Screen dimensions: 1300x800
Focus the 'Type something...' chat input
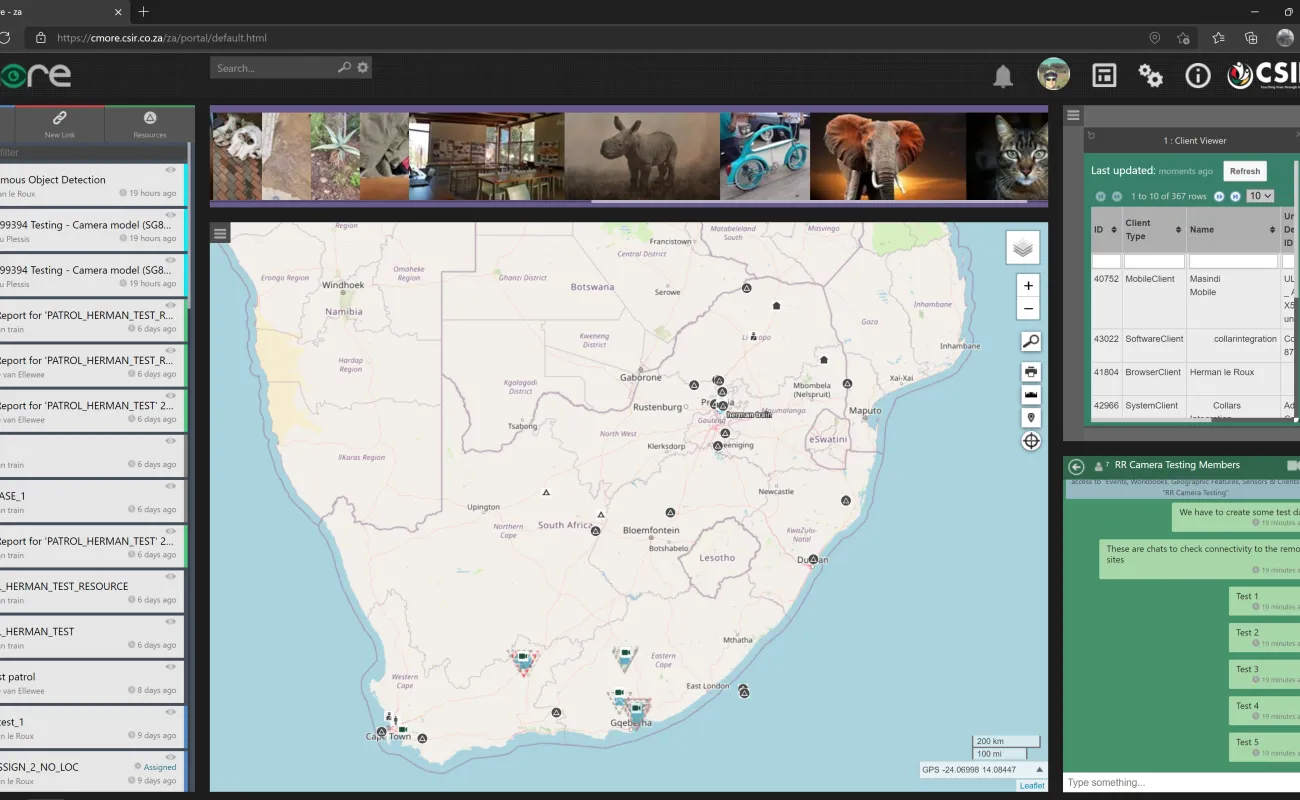coord(1180,782)
